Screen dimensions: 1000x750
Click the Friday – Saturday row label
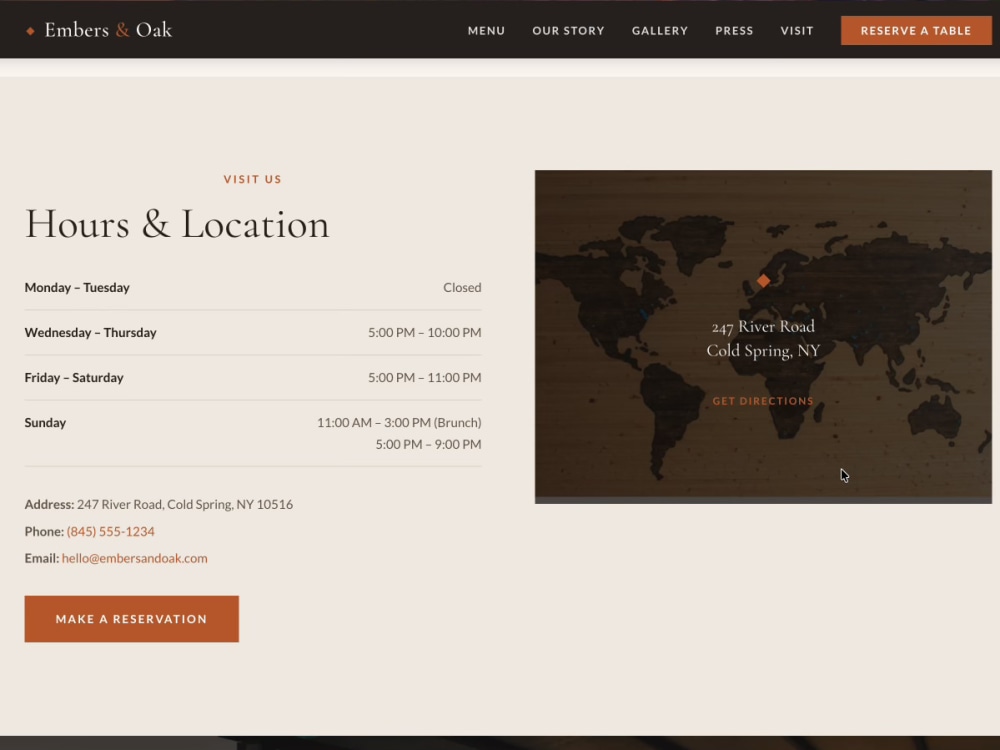(x=74, y=378)
